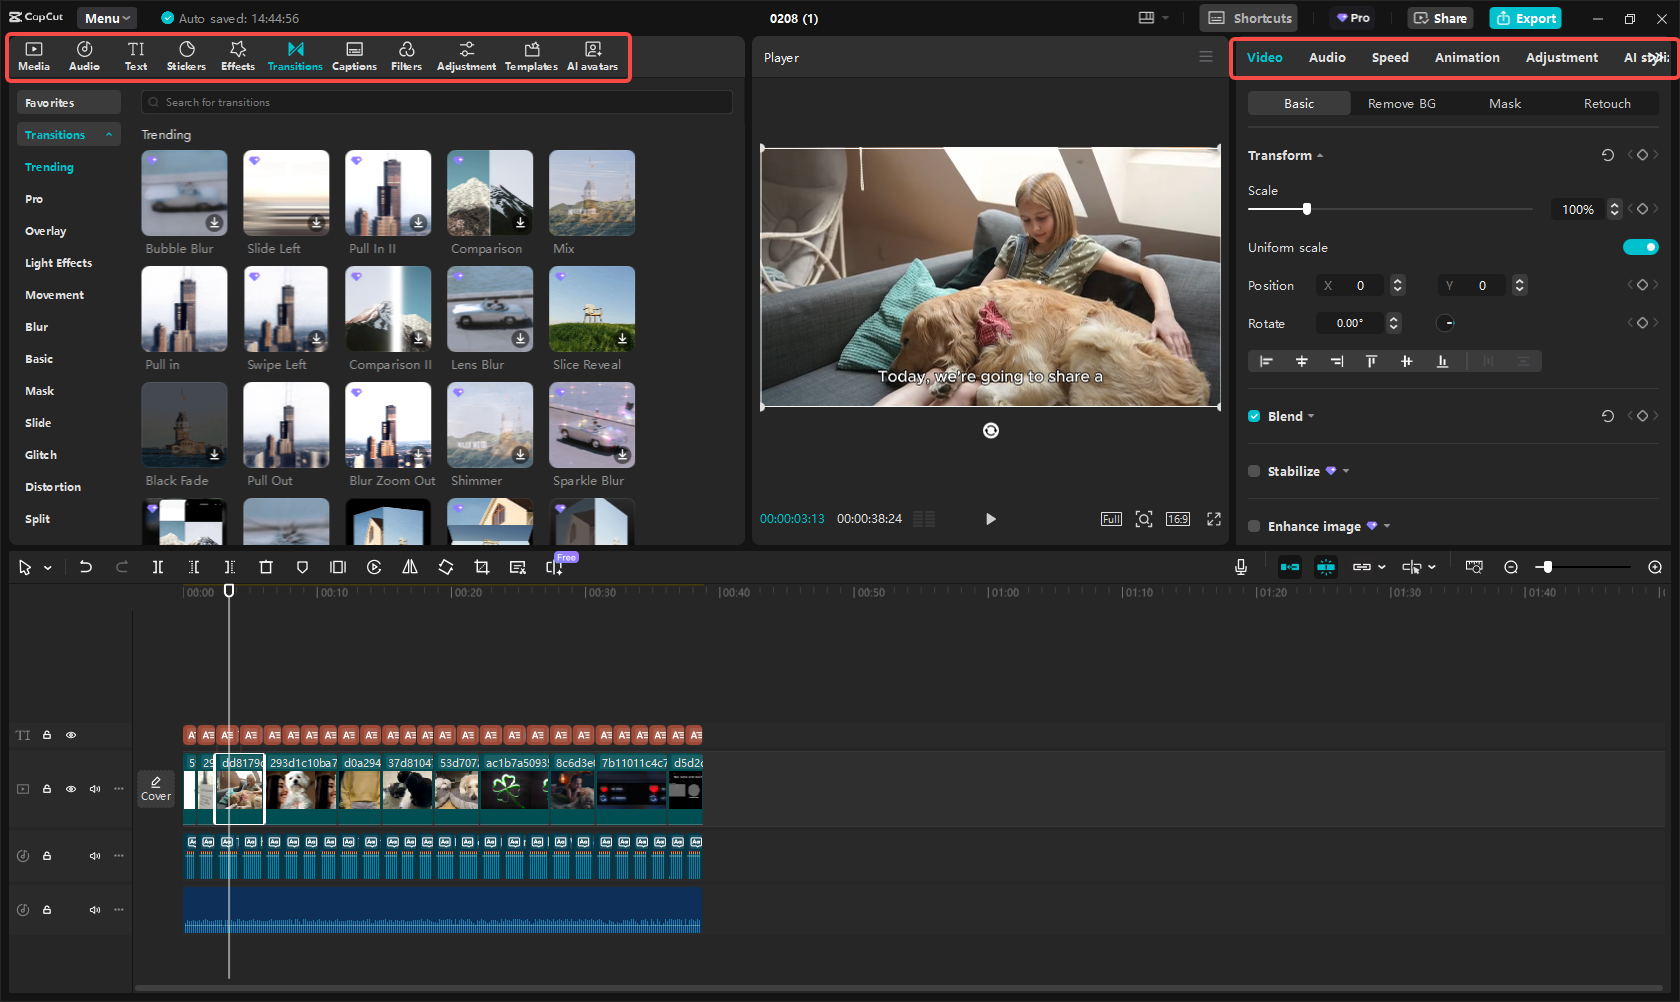Open the Menu dropdown
Image resolution: width=1680 pixels, height=1002 pixels.
tap(106, 17)
